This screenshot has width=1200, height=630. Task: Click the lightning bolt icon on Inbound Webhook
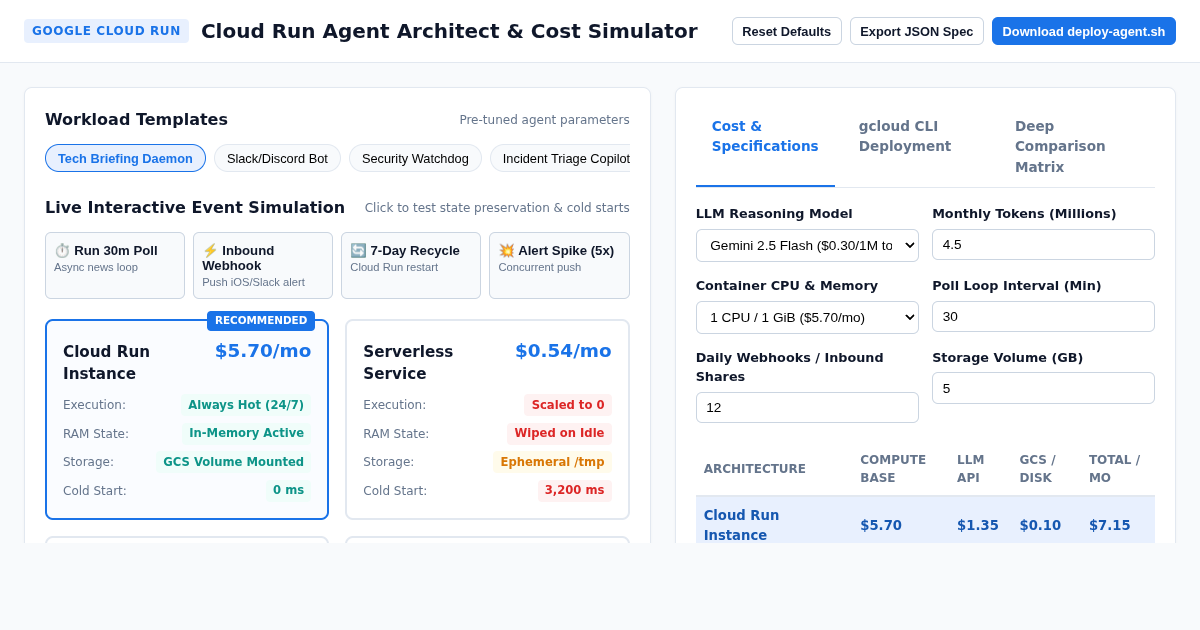[210, 250]
